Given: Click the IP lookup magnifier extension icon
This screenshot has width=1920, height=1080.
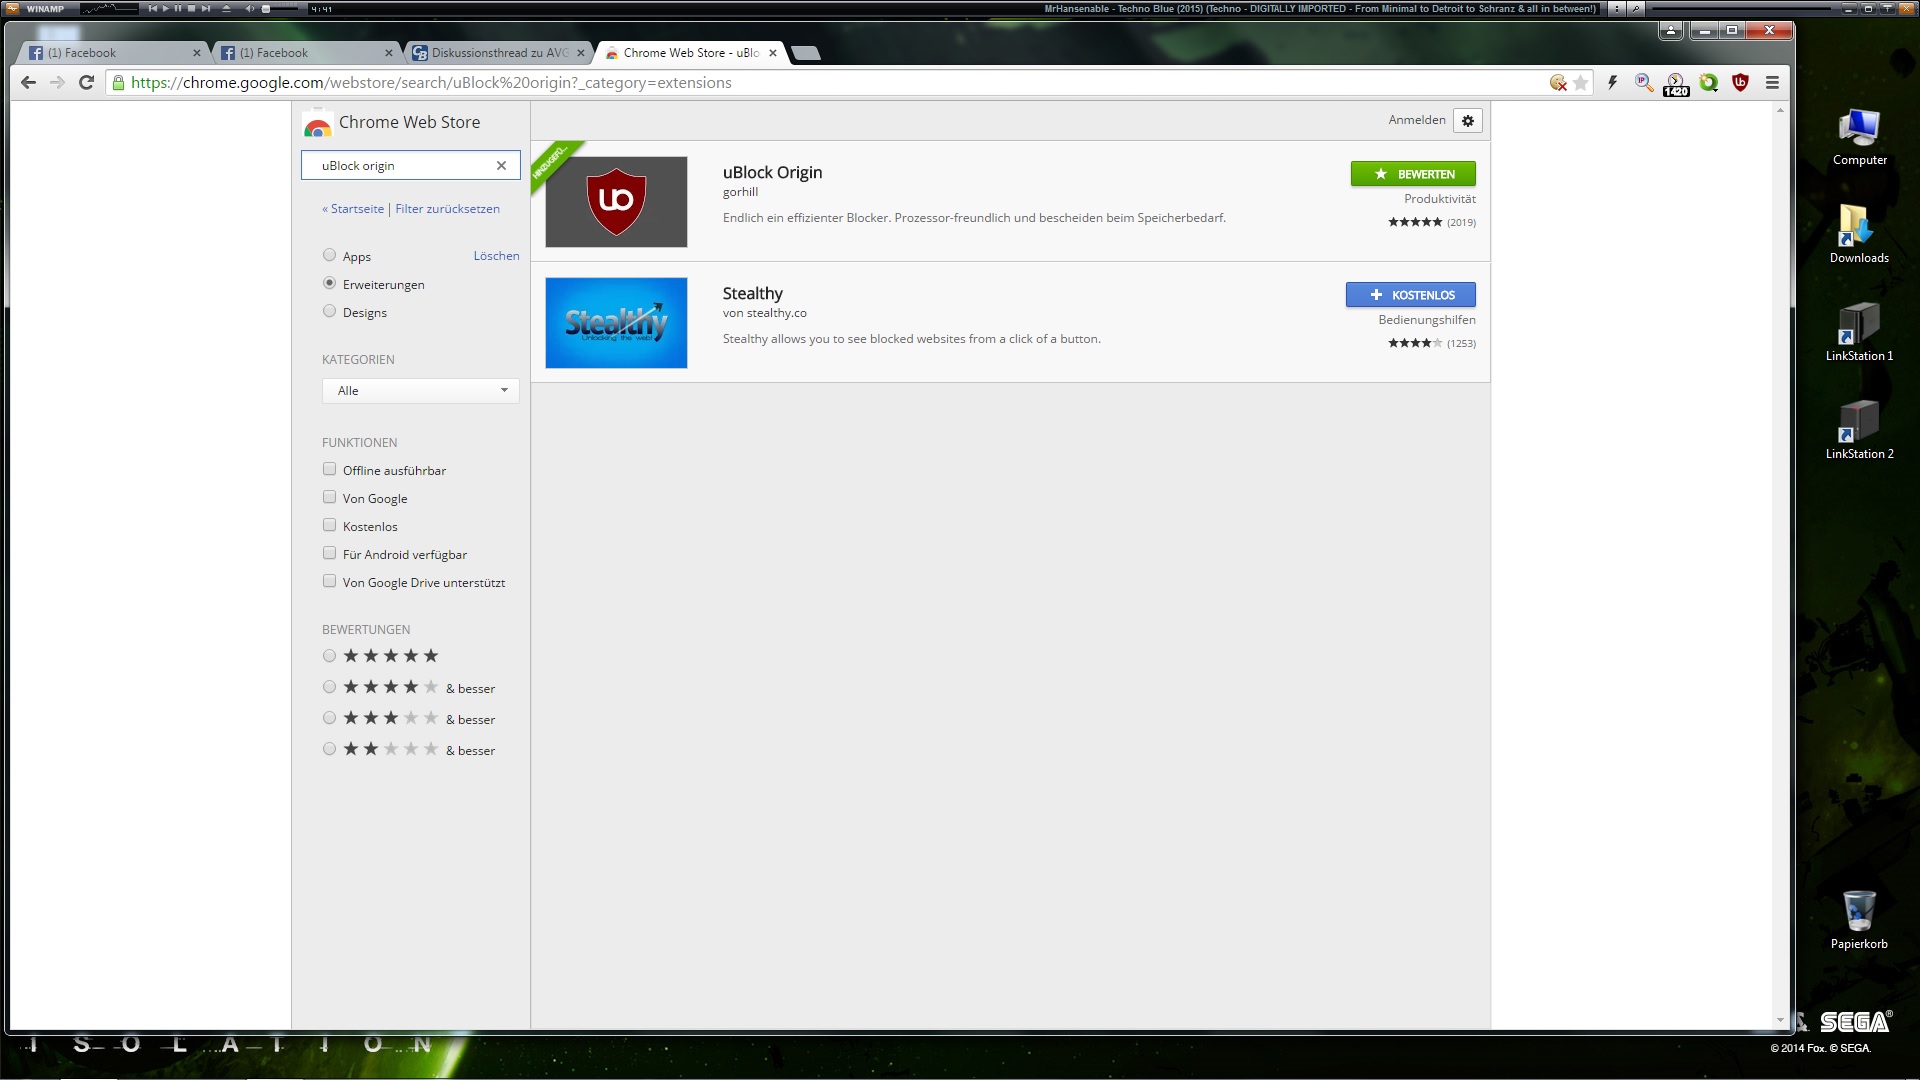Looking at the screenshot, I should pyautogui.click(x=1643, y=83).
